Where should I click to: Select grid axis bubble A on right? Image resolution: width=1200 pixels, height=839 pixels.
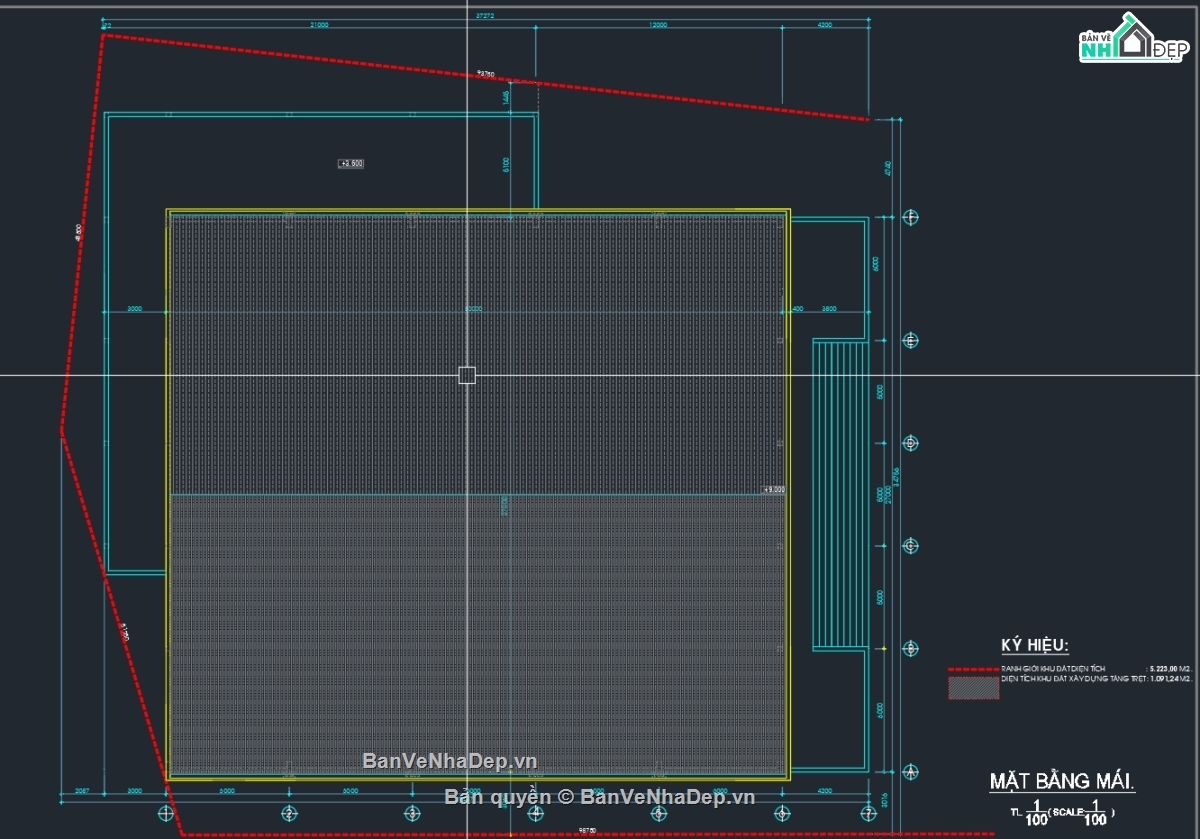tap(910, 772)
